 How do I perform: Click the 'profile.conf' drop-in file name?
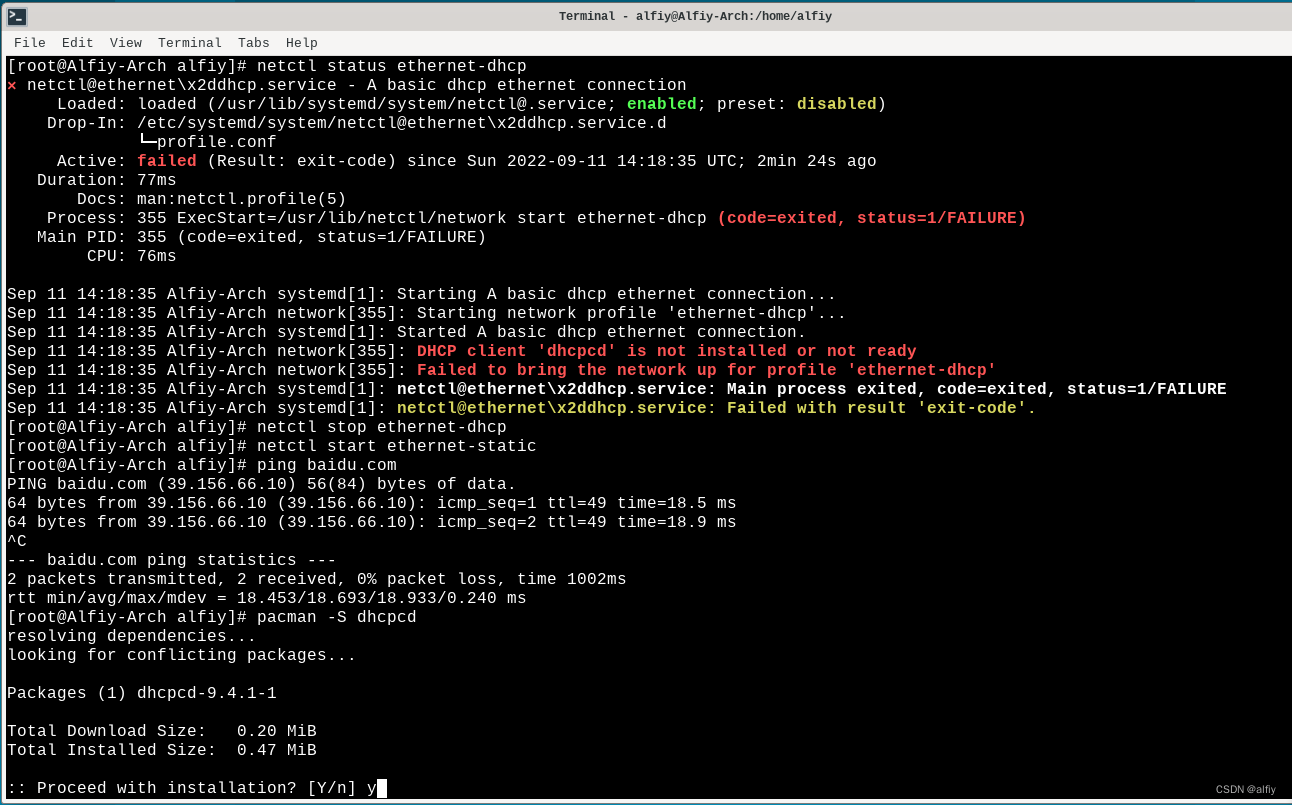click(x=216, y=142)
